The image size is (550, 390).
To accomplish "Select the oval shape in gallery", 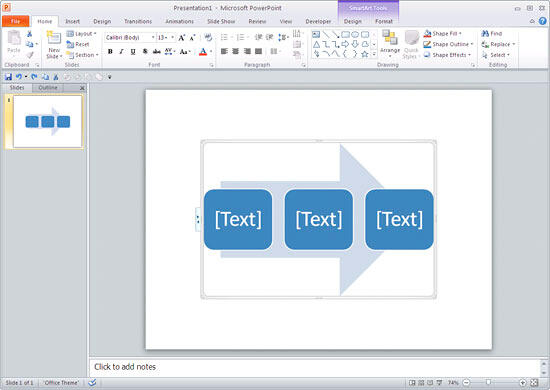I will coord(355,34).
